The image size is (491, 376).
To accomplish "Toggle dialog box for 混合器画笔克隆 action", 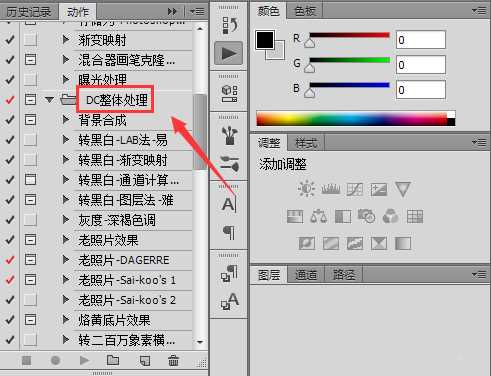I will (30, 60).
